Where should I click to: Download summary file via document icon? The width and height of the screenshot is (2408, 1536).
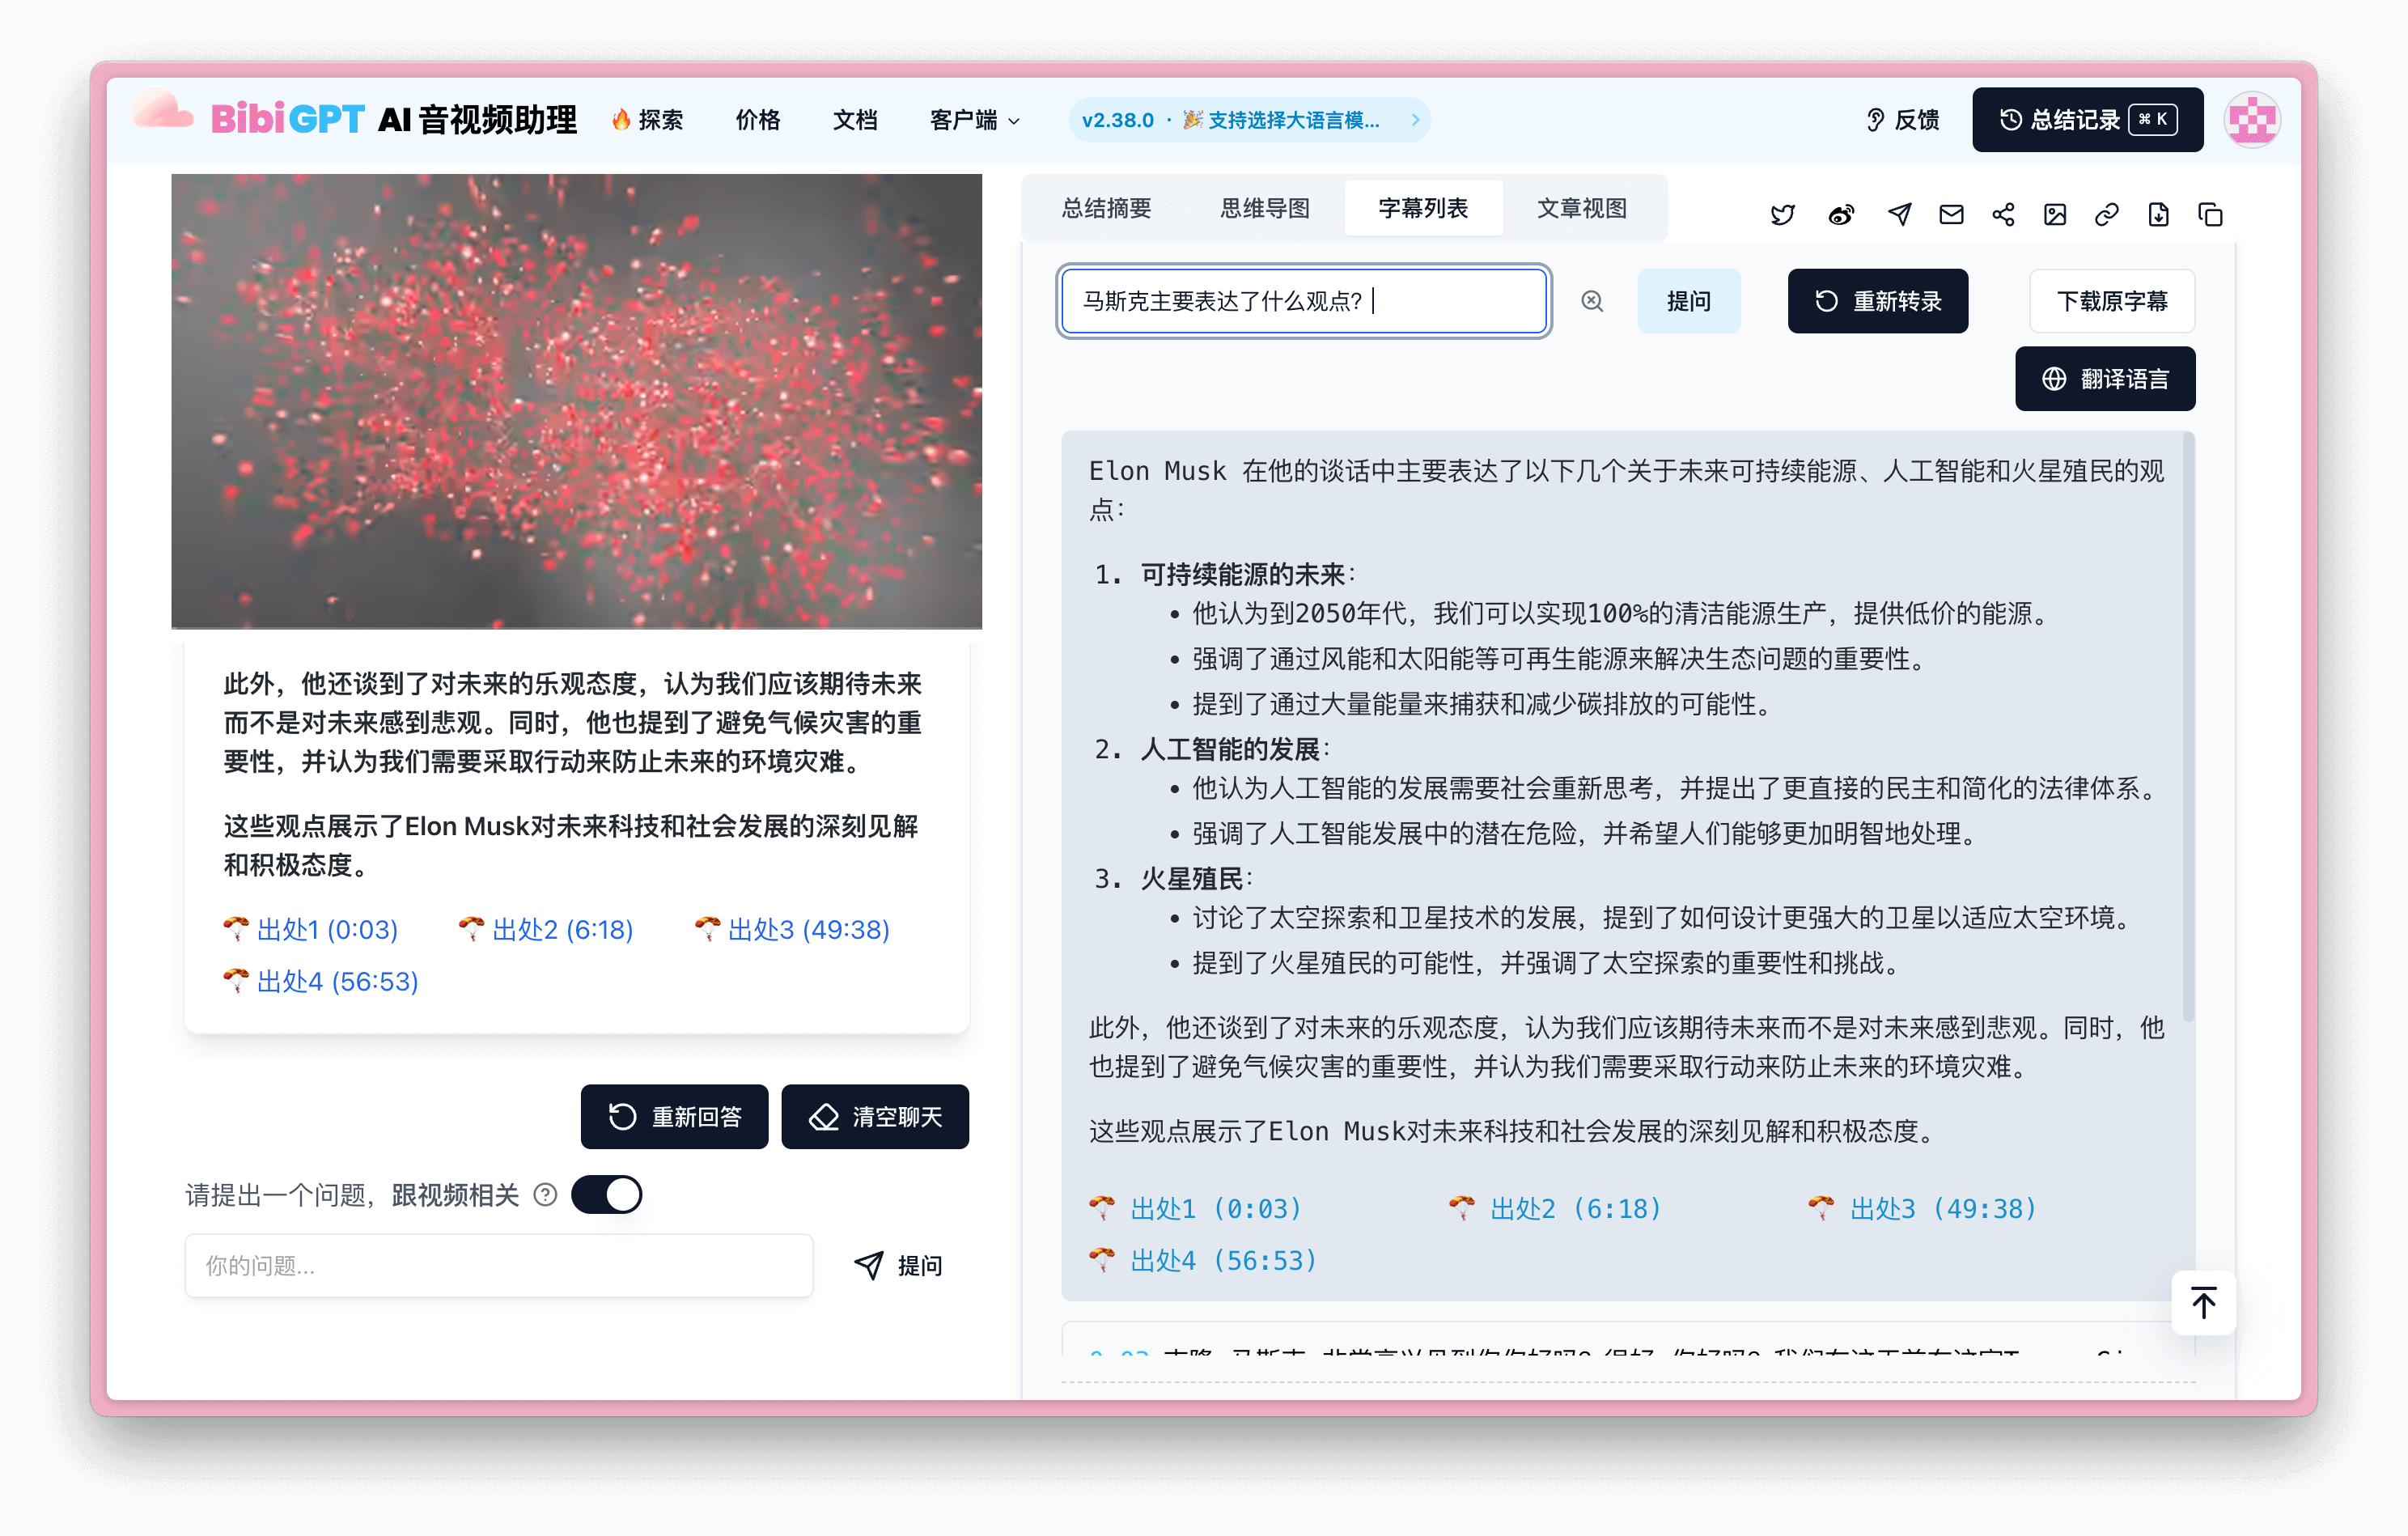[x=2159, y=215]
